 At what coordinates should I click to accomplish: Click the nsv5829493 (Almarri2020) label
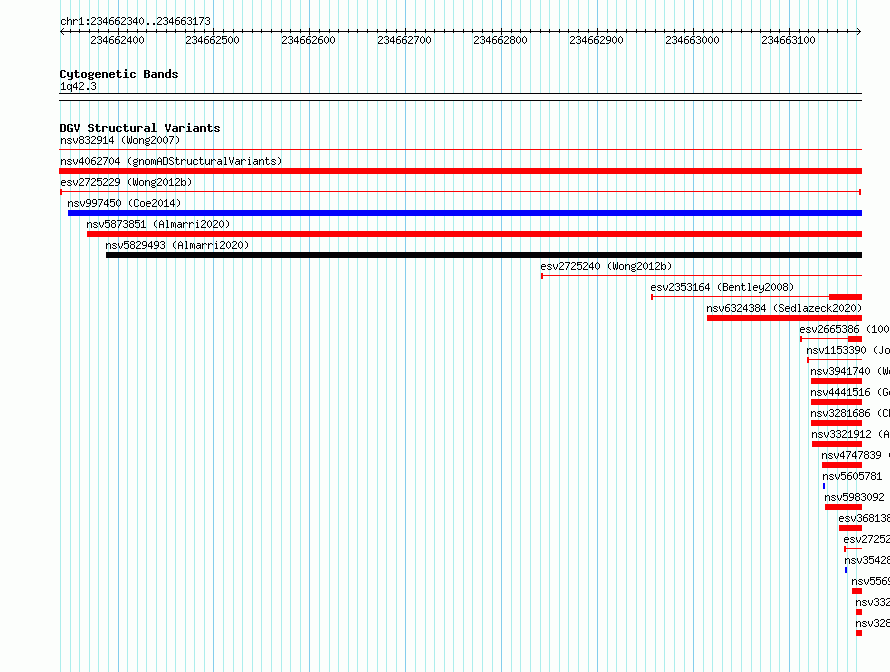pos(177,245)
